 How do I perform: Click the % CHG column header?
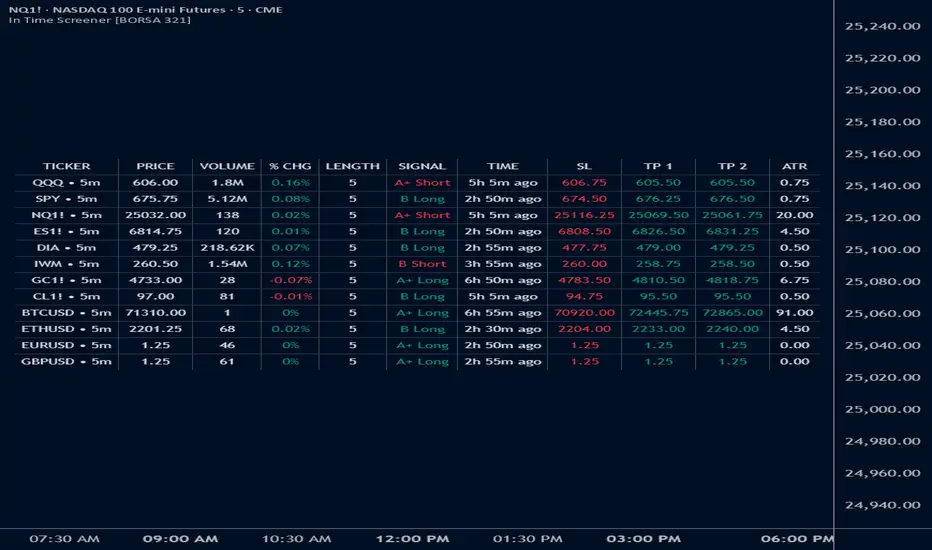tap(290, 166)
